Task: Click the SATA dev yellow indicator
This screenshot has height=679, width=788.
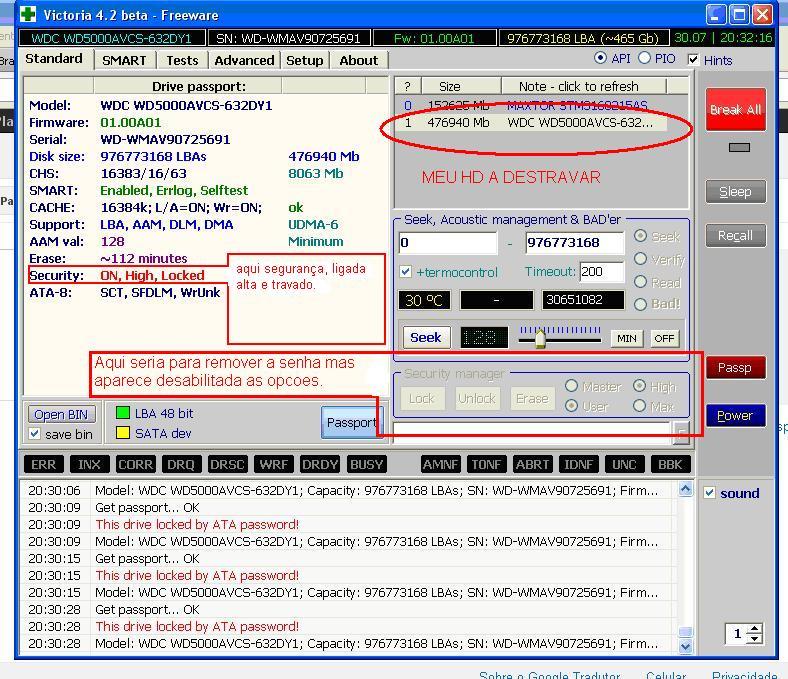Action: [x=123, y=433]
